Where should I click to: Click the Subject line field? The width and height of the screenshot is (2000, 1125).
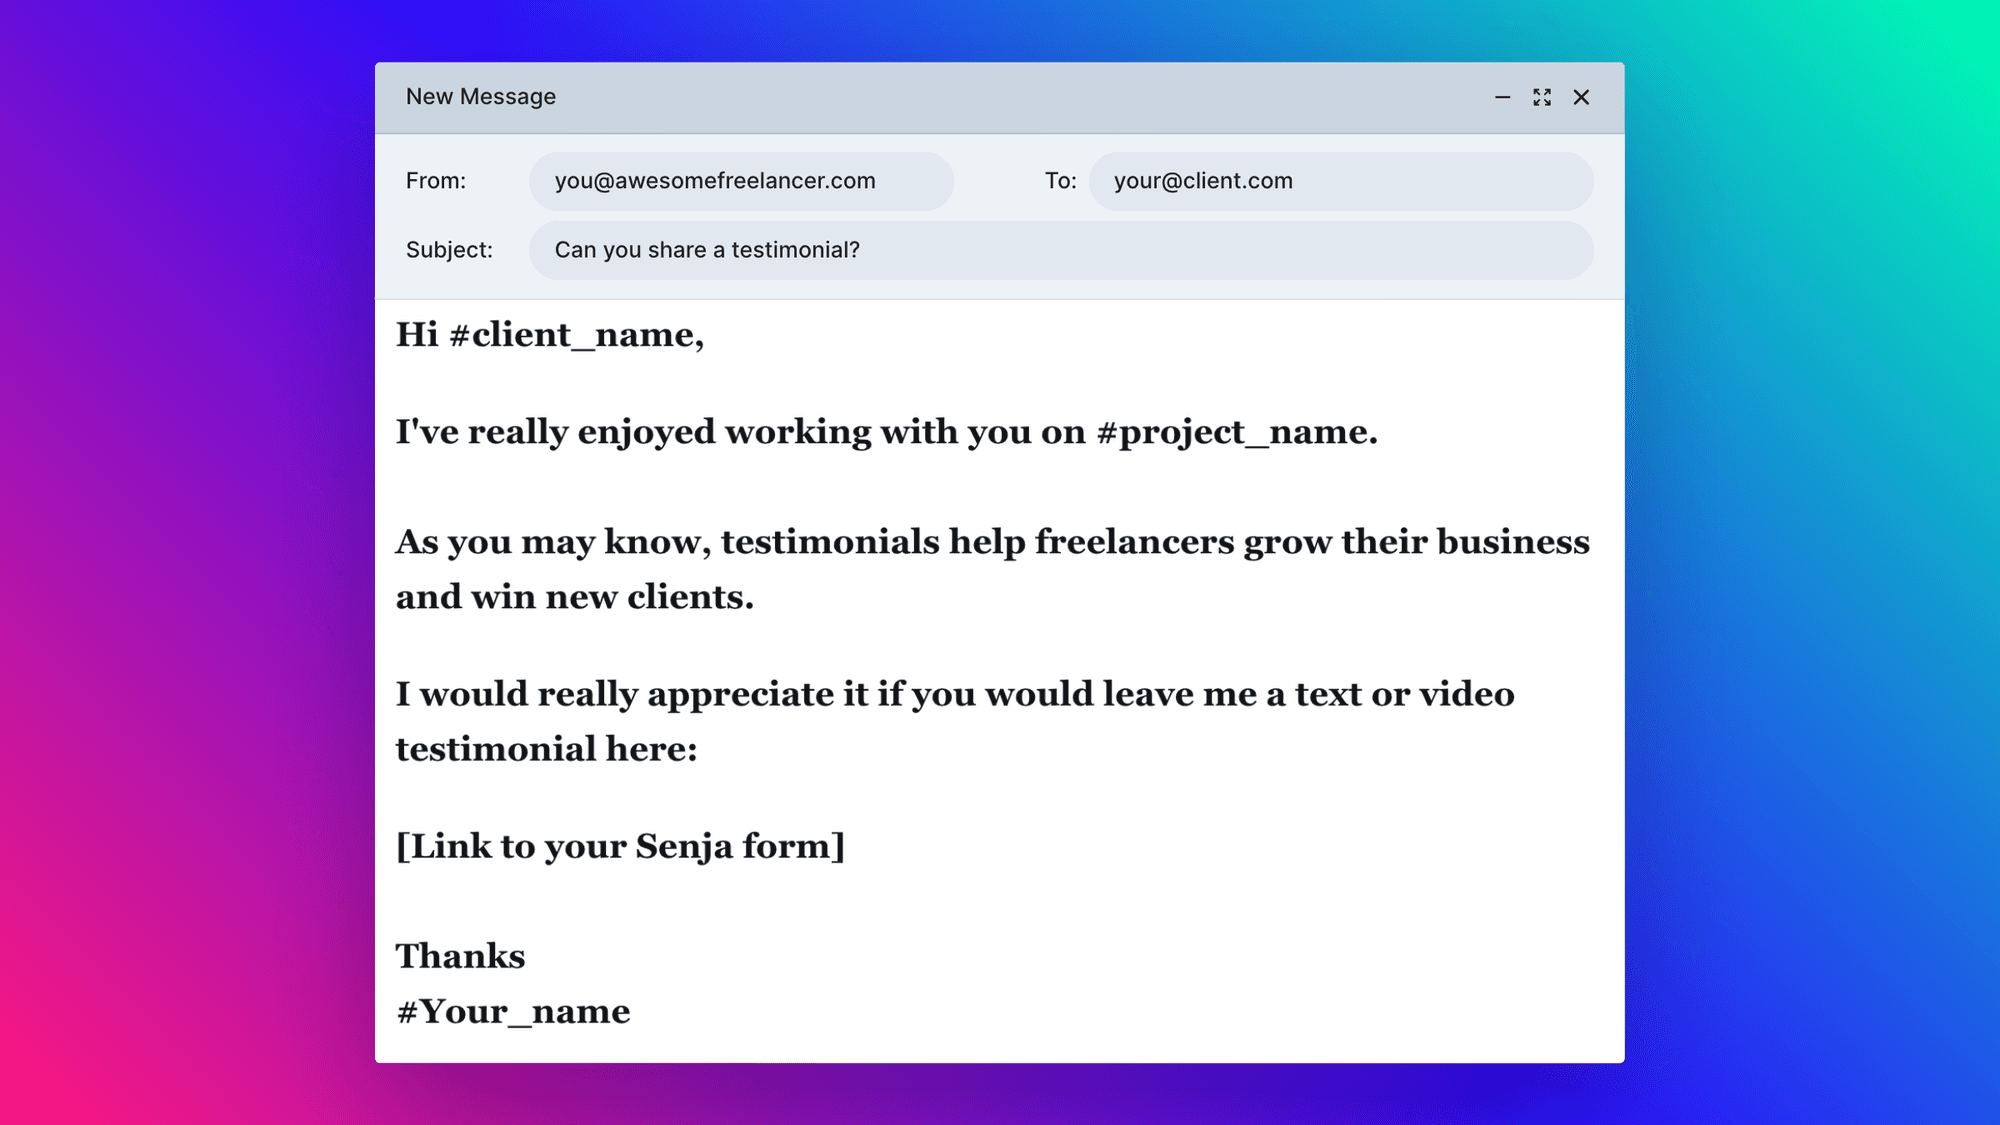tap(1060, 250)
